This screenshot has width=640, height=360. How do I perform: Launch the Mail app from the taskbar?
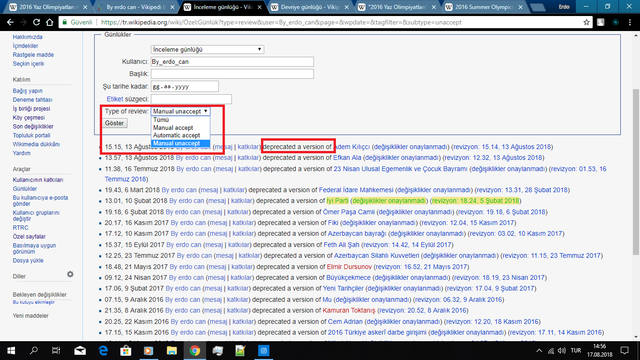[x=80, y=351]
